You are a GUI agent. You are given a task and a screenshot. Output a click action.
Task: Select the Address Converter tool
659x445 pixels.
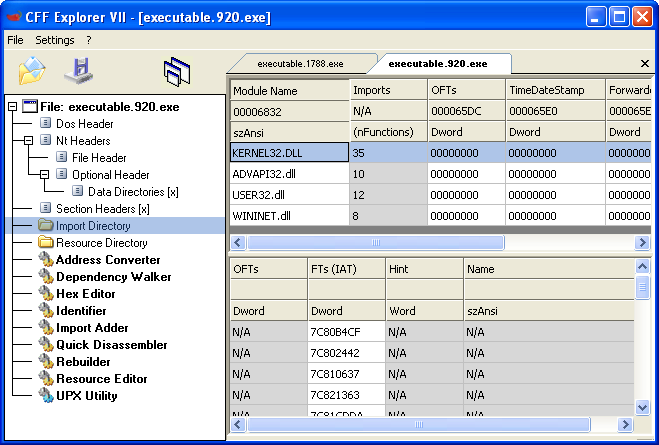pos(107,260)
